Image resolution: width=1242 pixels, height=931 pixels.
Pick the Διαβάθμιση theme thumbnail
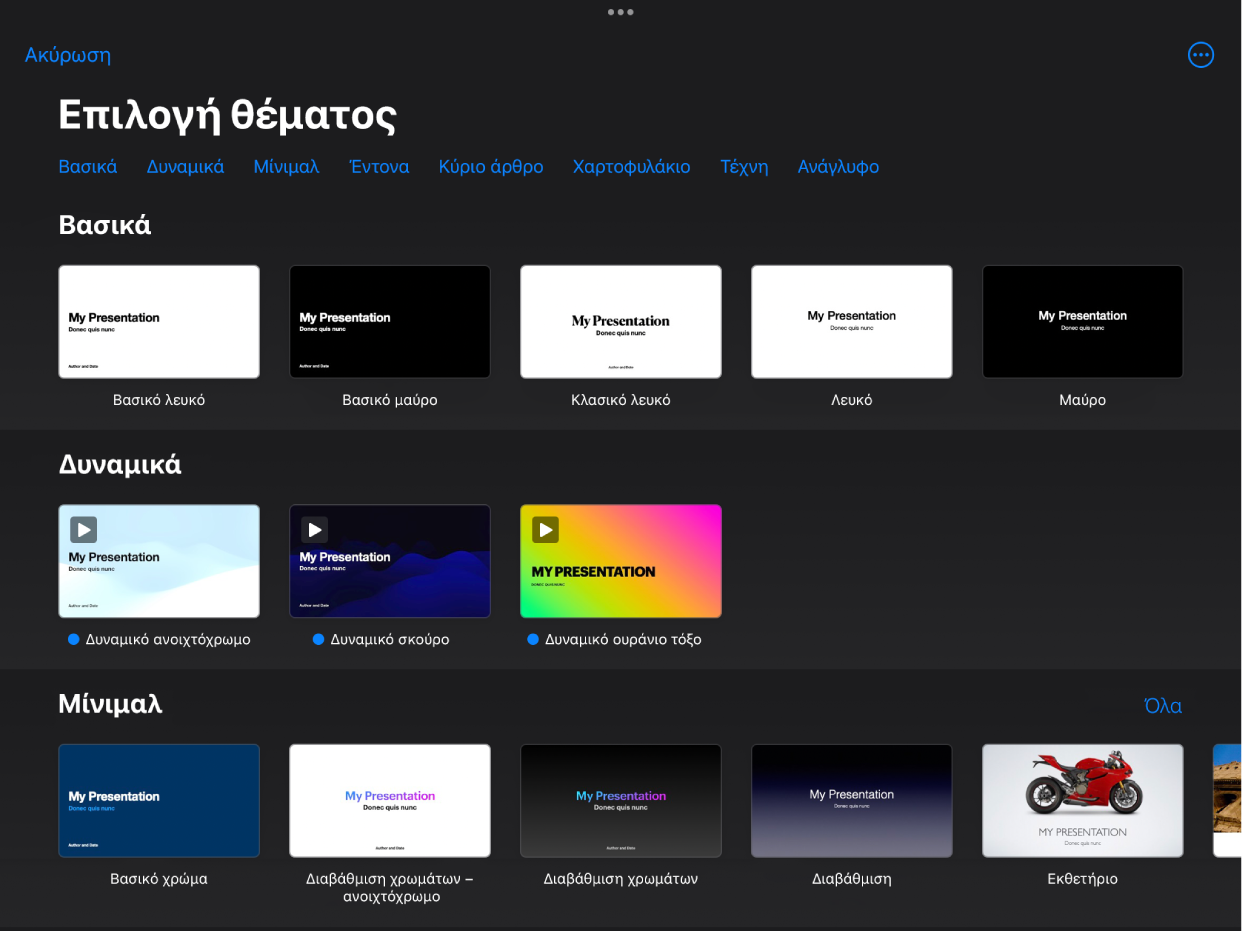pyautogui.click(x=852, y=801)
